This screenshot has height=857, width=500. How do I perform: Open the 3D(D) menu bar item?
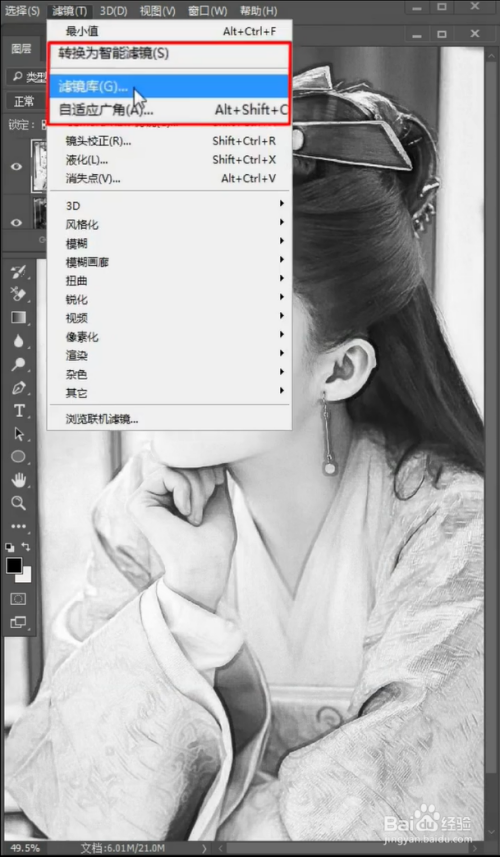[114, 10]
